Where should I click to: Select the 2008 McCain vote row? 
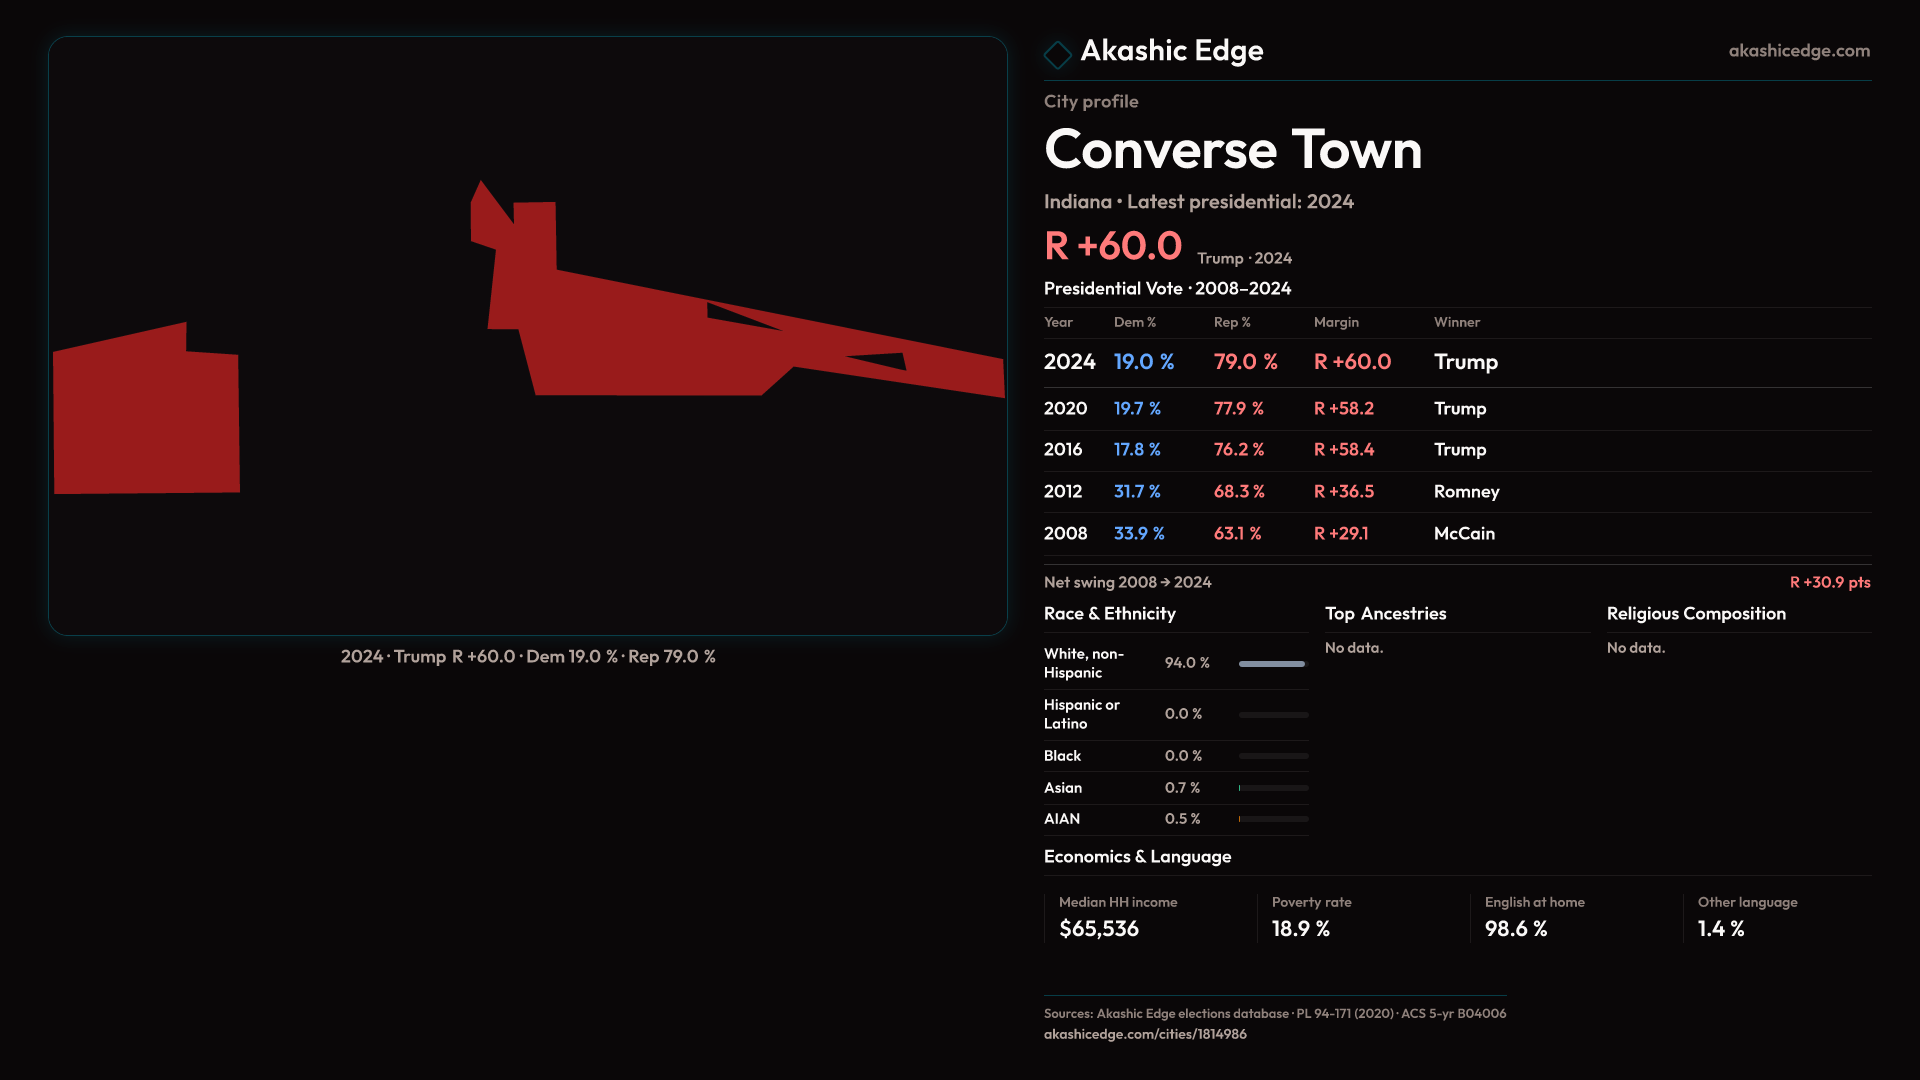(1456, 534)
